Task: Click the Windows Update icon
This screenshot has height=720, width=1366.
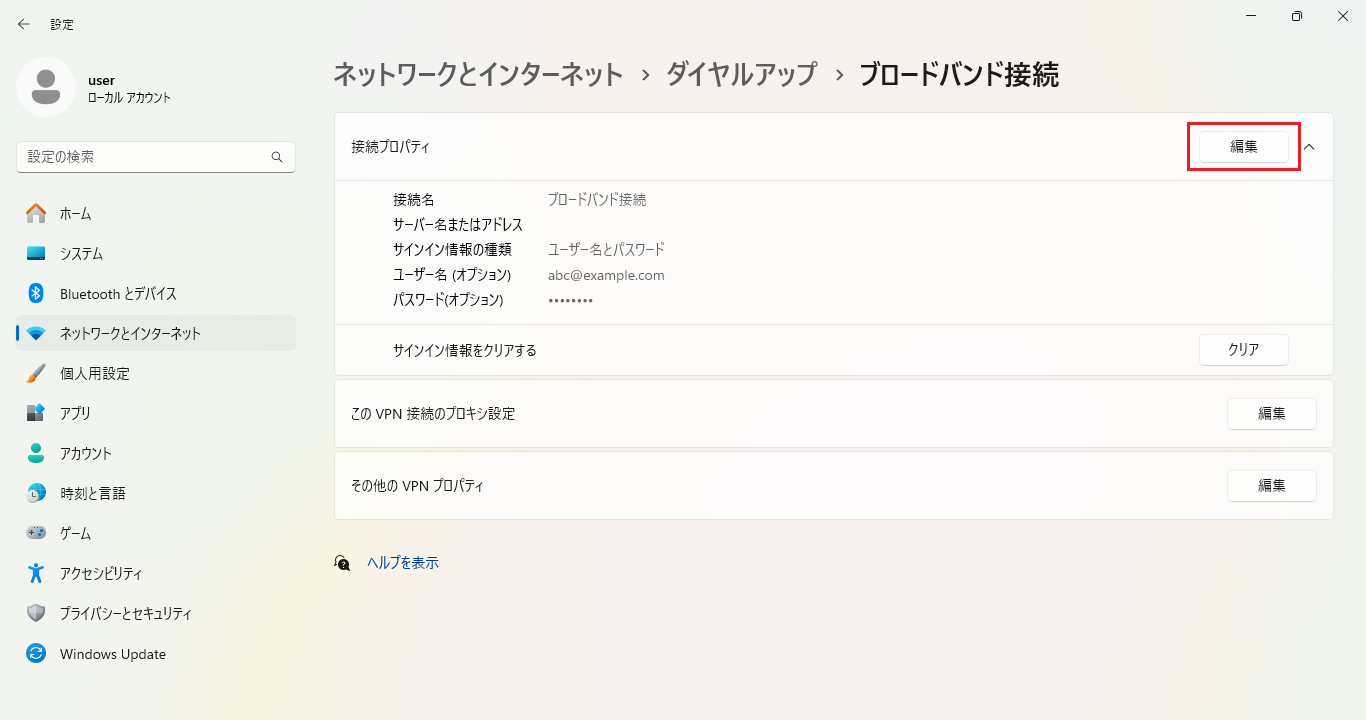Action: (x=36, y=654)
